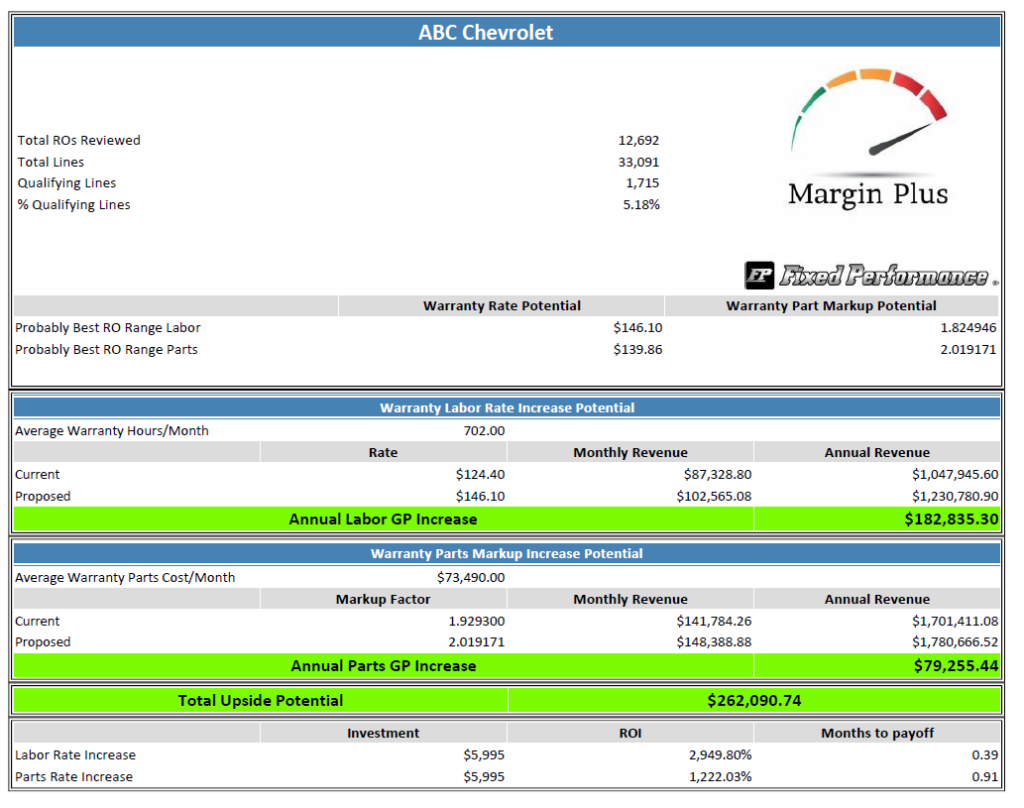Select the $262,090.74 total upside value

point(754,700)
